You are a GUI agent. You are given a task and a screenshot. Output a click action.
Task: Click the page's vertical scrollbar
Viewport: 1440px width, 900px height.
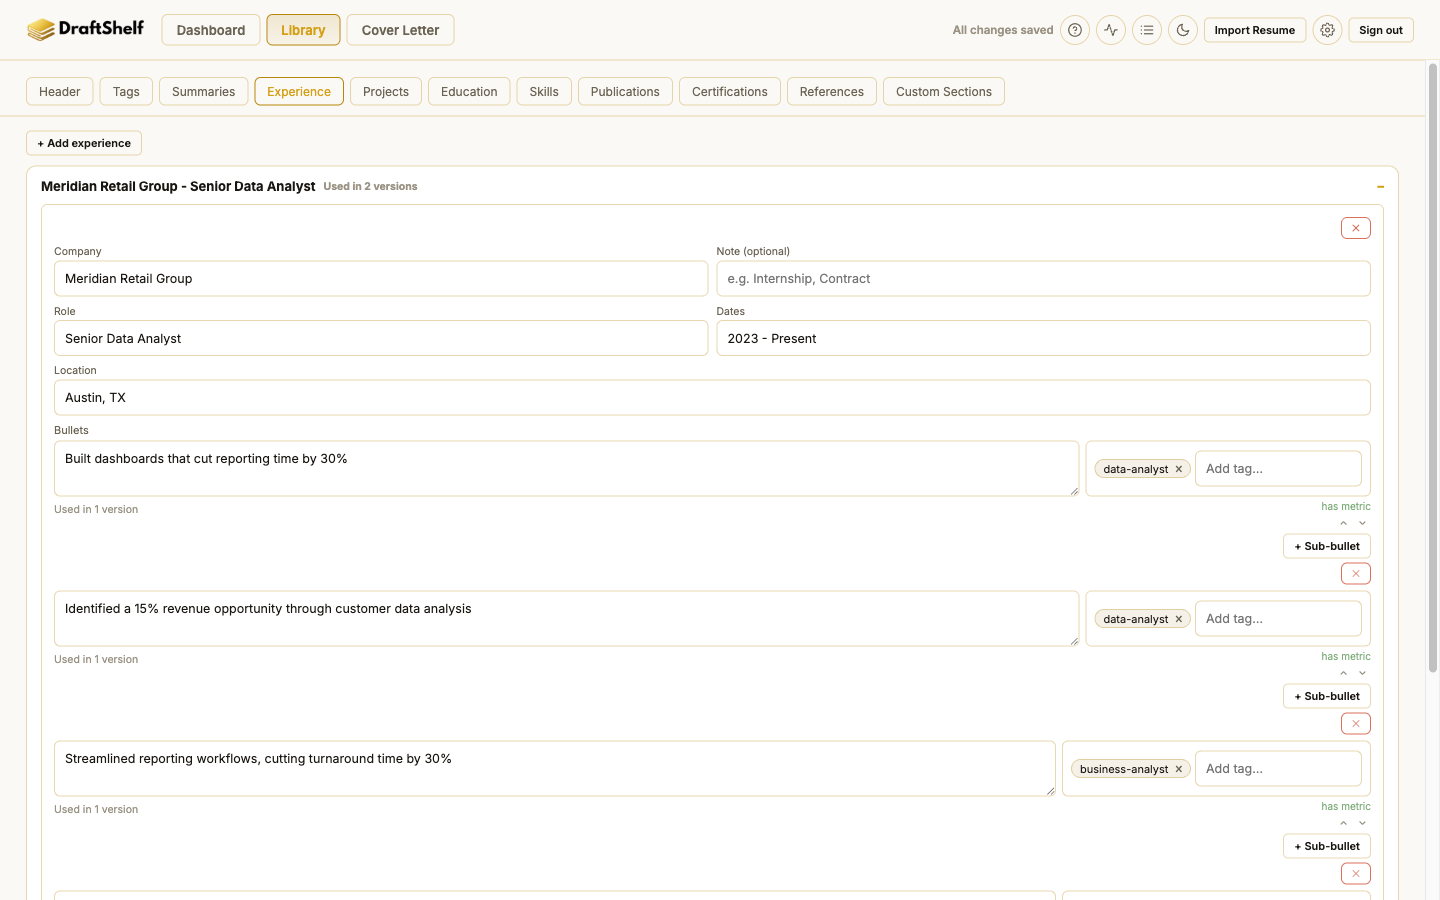1432,368
